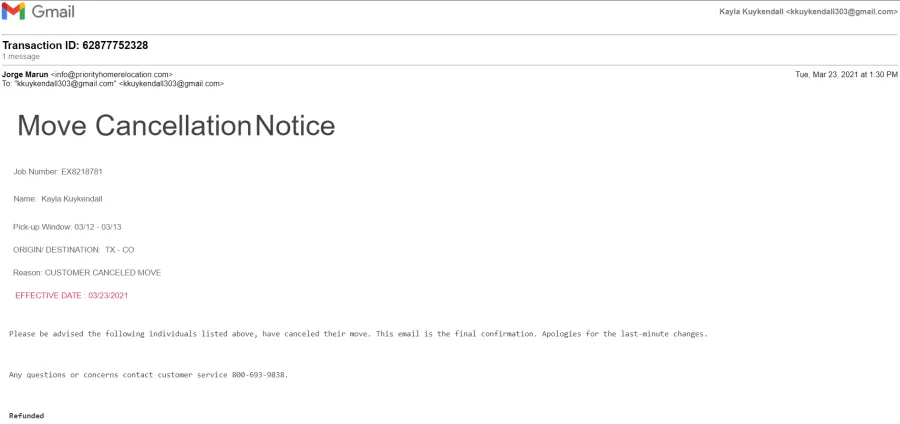Click the message date Tue, Mar 23, 2021
Viewport: 900px width, 424px height.
(846, 75)
